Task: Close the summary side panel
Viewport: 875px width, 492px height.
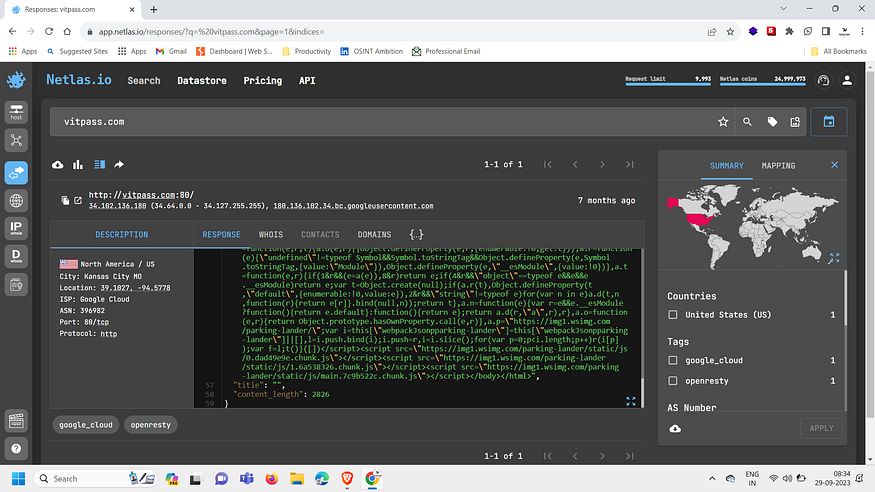Action: click(x=834, y=165)
